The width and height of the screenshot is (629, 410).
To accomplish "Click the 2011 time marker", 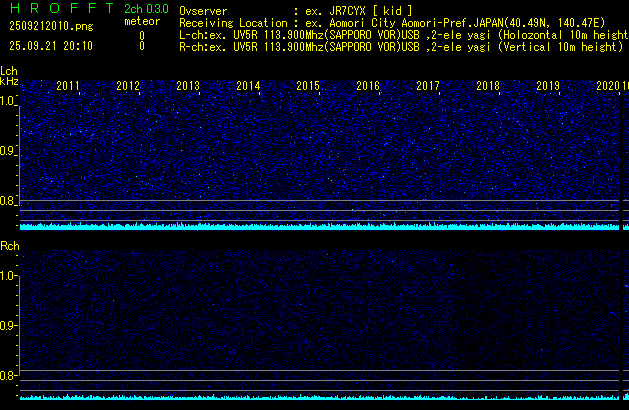I will (68, 87).
